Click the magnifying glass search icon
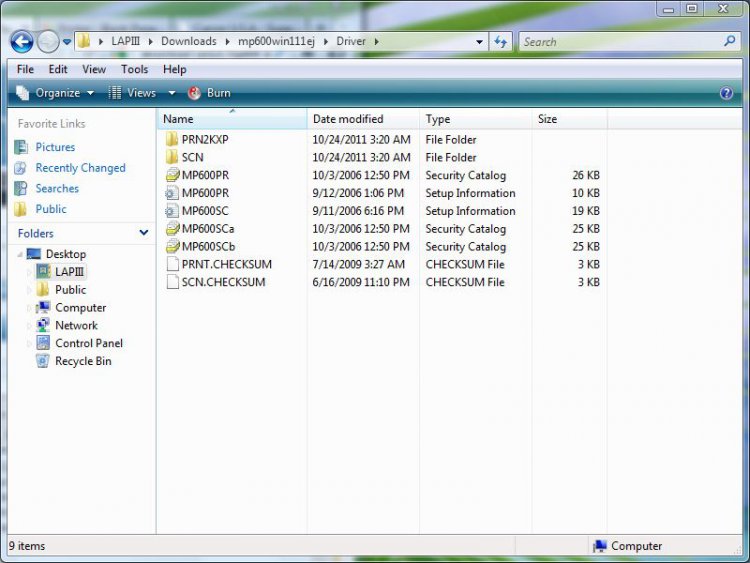Screen dimensions: 750x563 pos(729,41)
